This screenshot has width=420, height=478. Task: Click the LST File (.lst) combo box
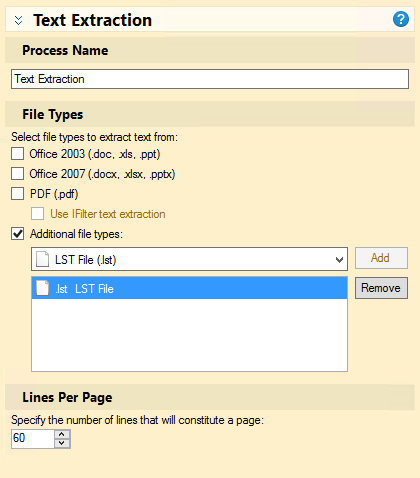tap(189, 259)
